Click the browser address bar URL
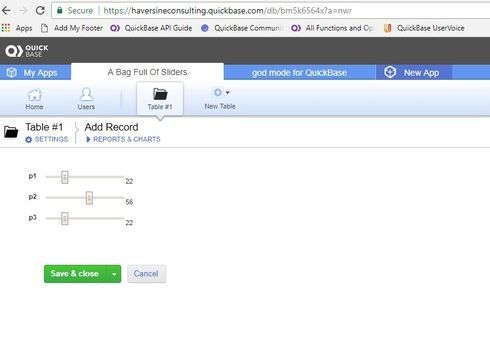The width and height of the screenshot is (490, 363). 227,11
